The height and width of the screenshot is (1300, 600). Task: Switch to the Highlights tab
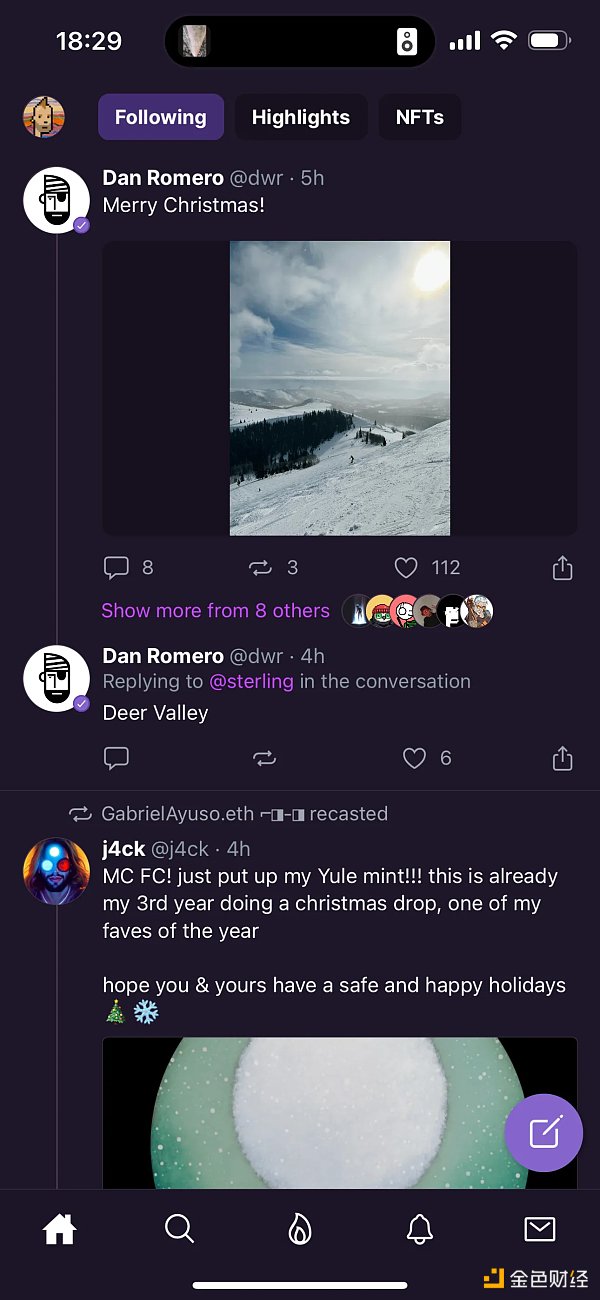coord(301,118)
